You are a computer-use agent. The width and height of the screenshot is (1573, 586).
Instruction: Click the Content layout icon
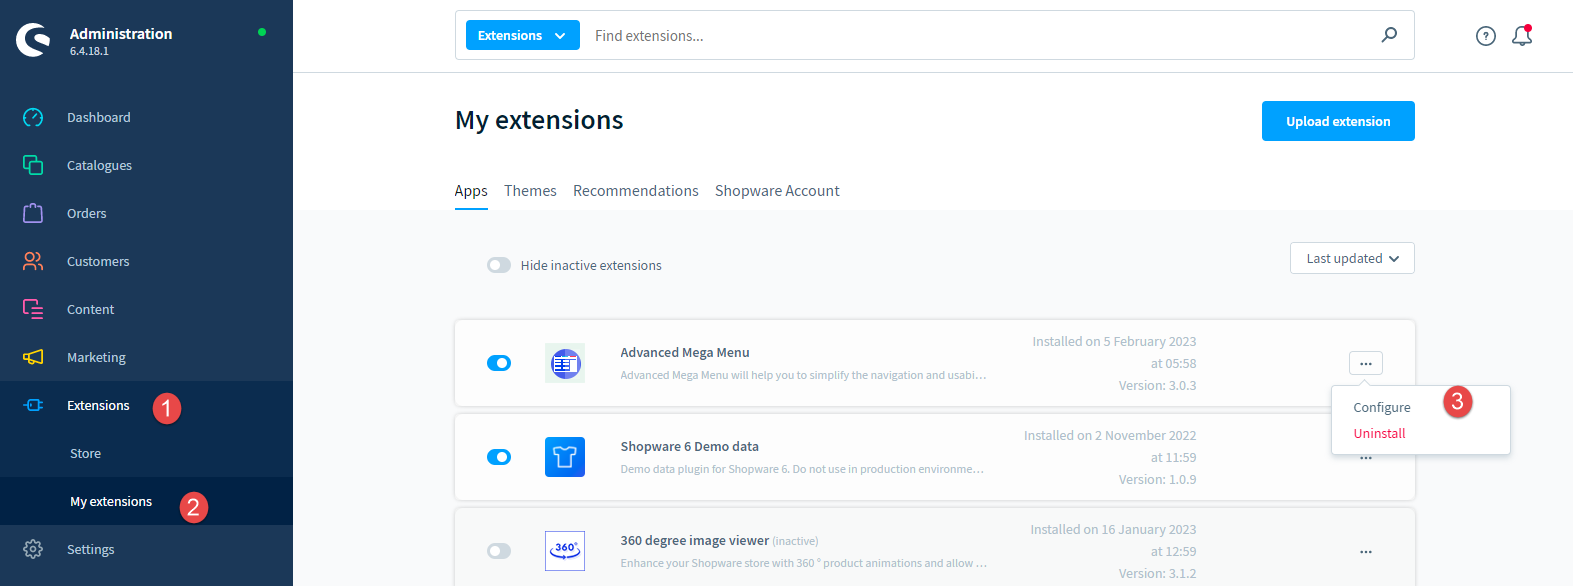pos(33,309)
